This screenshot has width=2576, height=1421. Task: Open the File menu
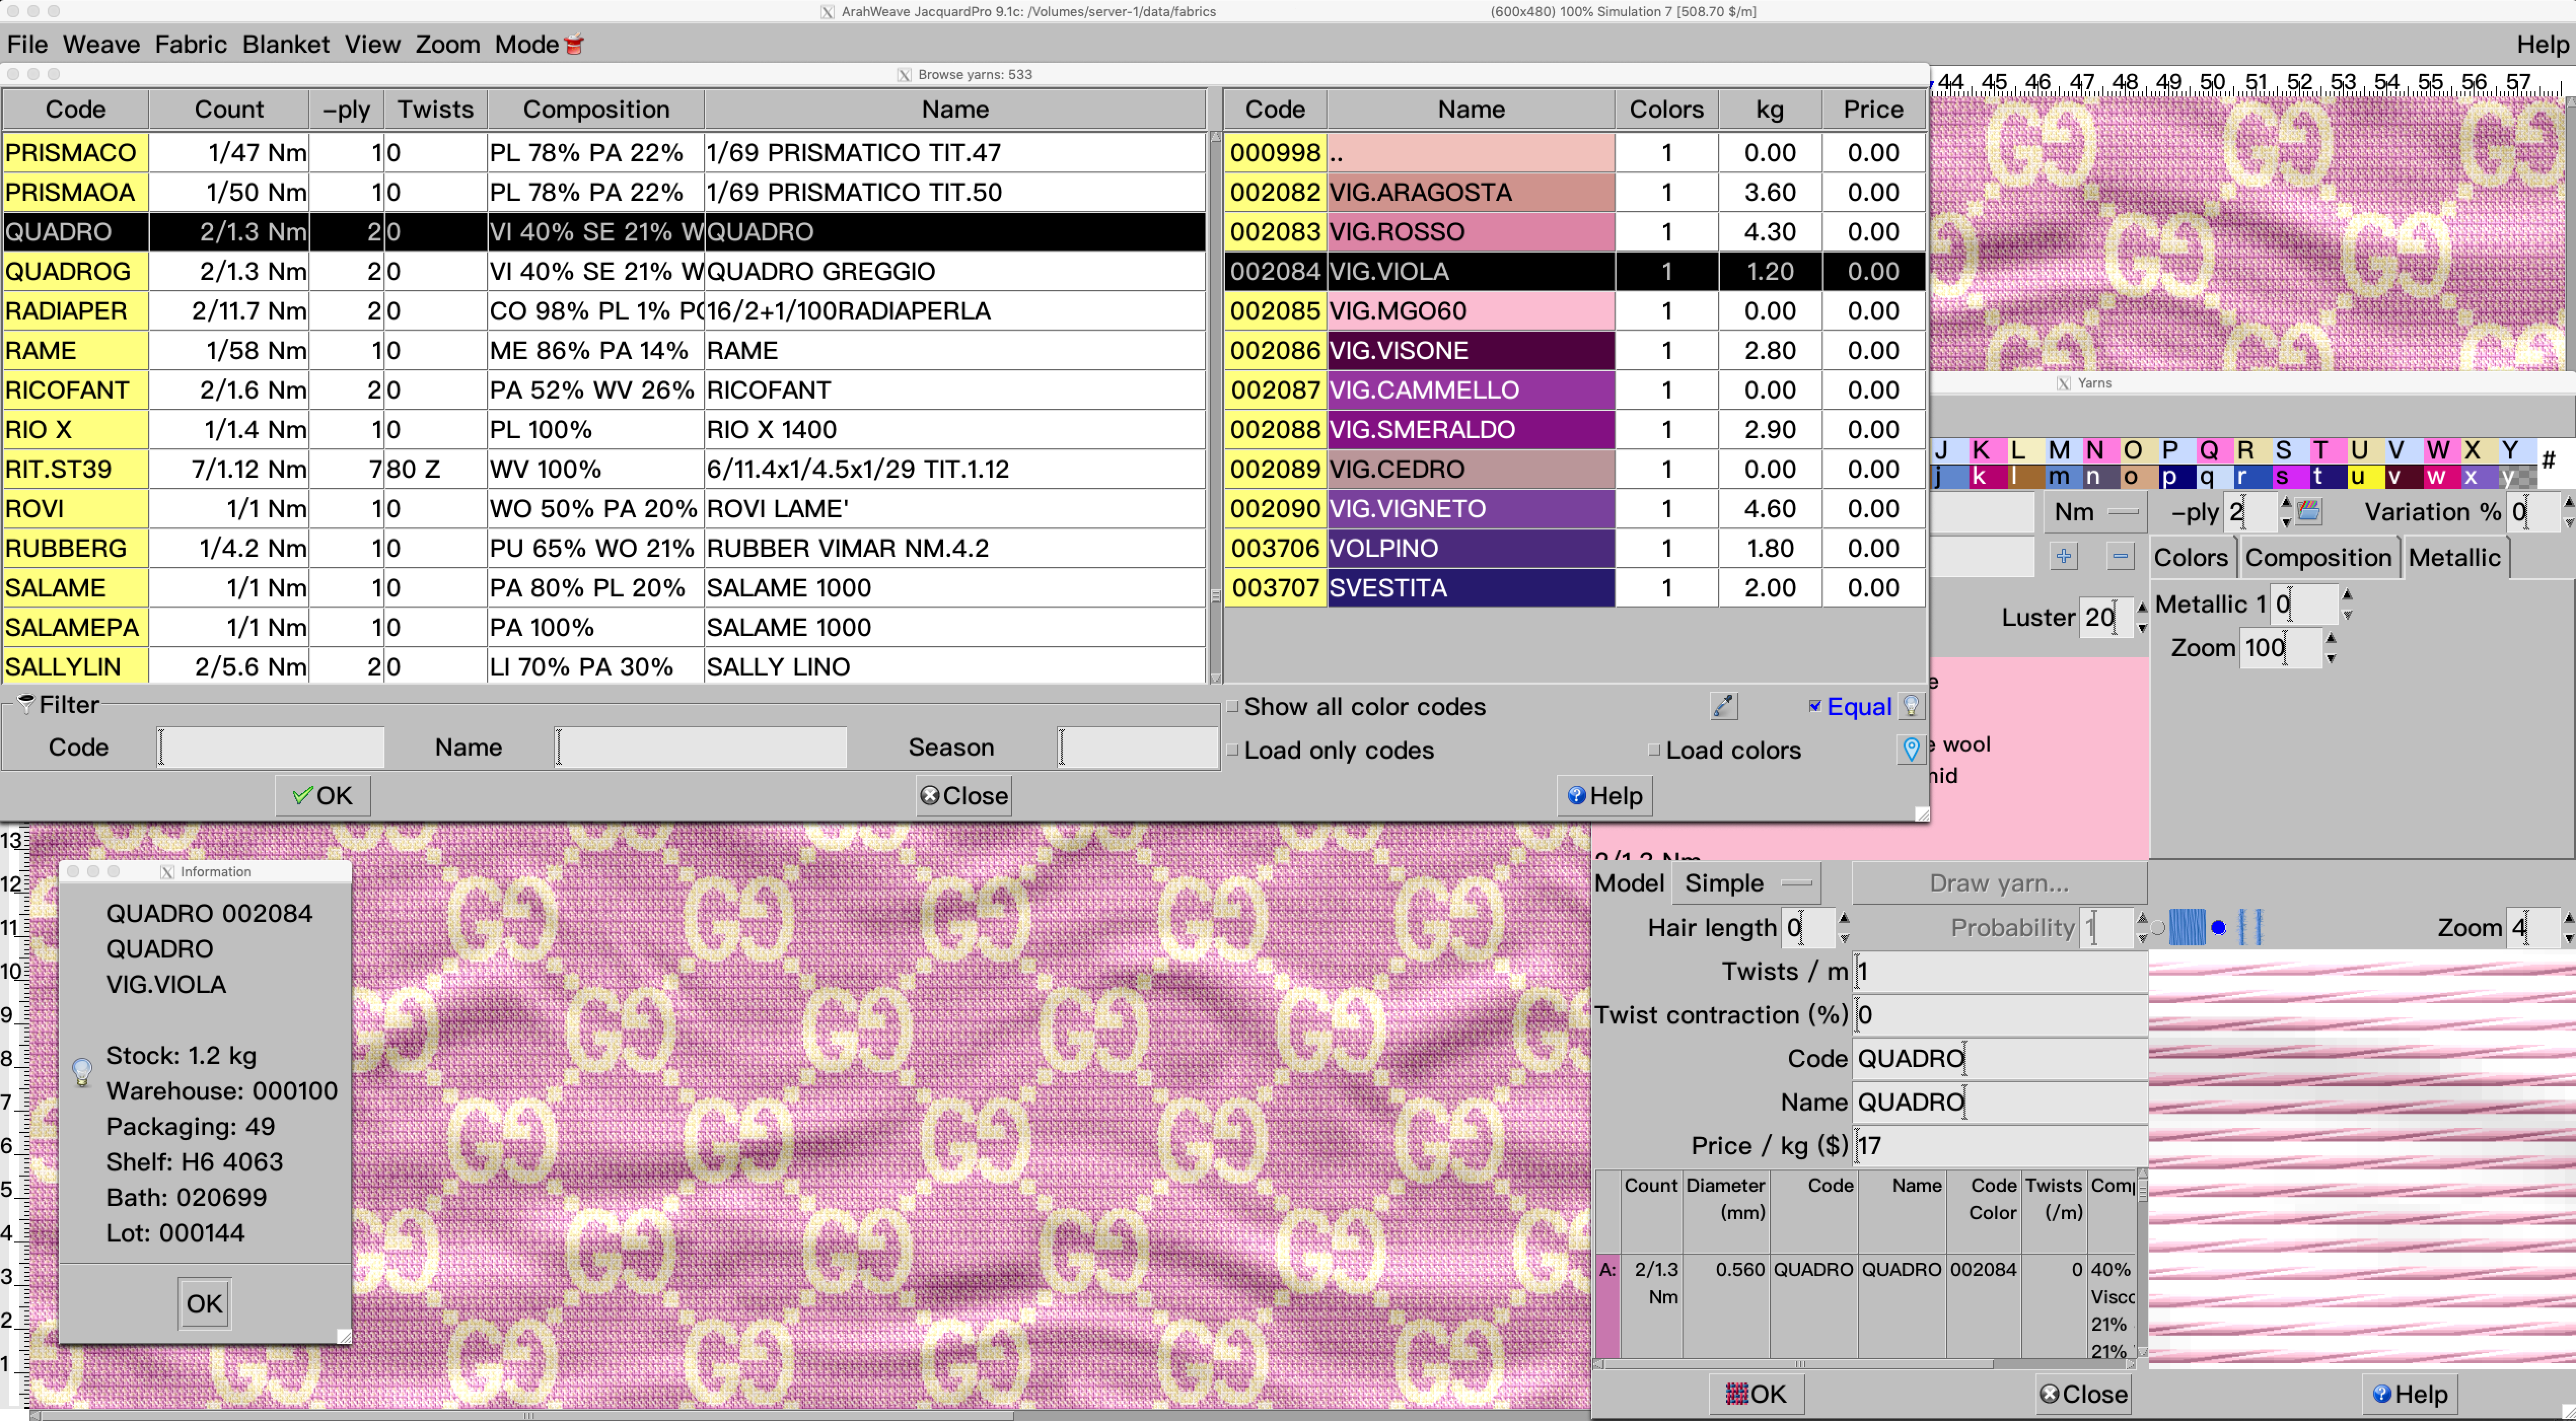[27, 44]
